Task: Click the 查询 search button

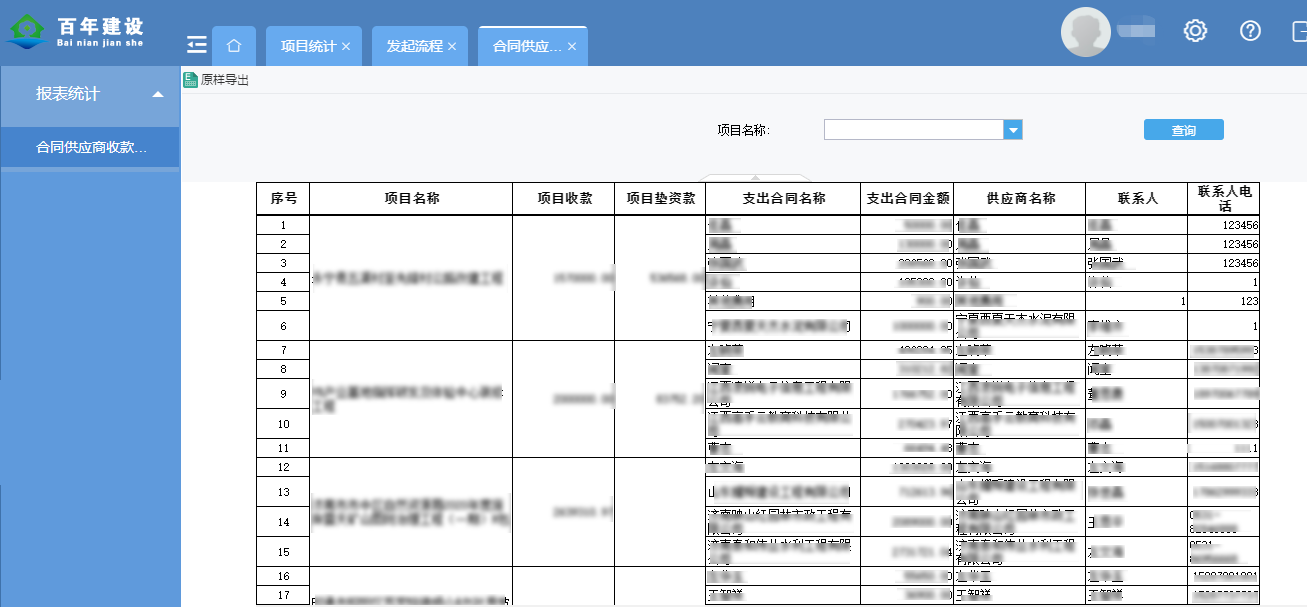Action: click(1184, 130)
